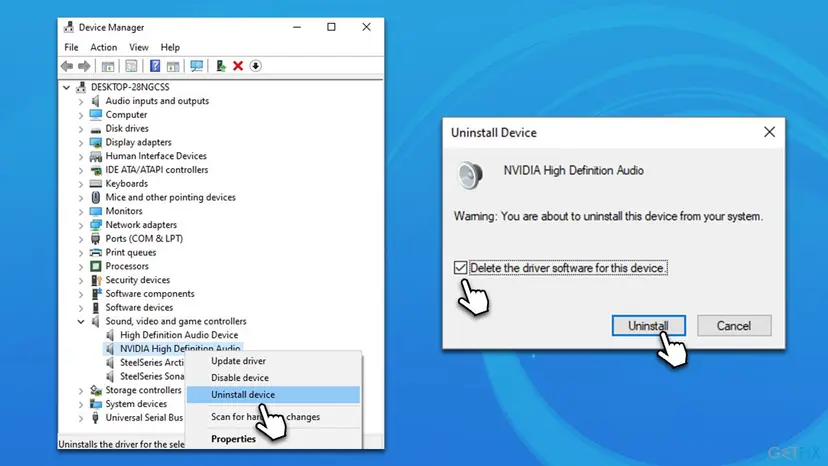This screenshot has height=466, width=828.
Task: Click the red X Uninstall device toolbar icon
Action: (x=238, y=66)
